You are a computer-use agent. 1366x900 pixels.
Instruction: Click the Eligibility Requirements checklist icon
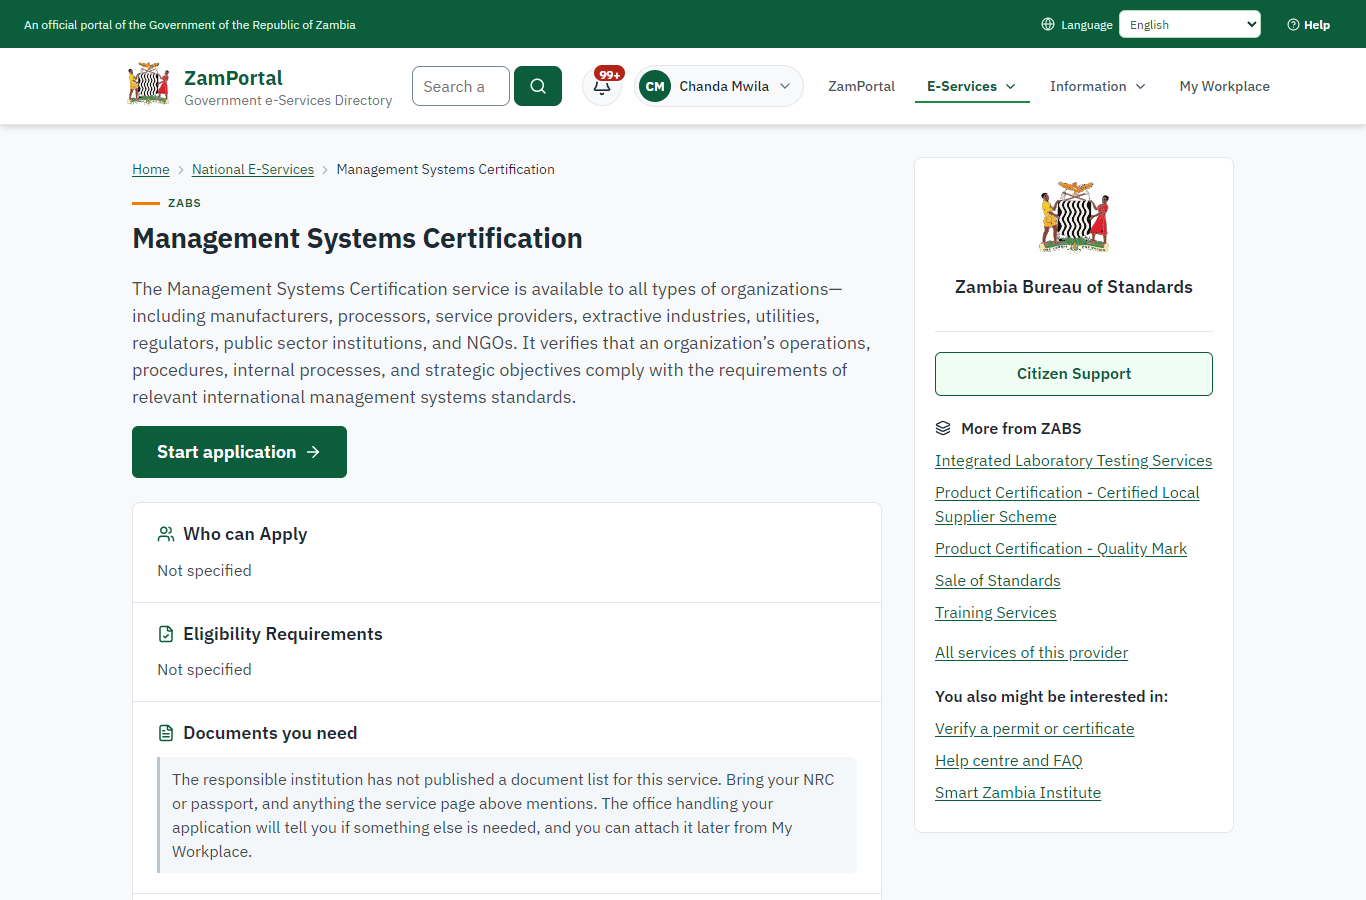pos(166,634)
